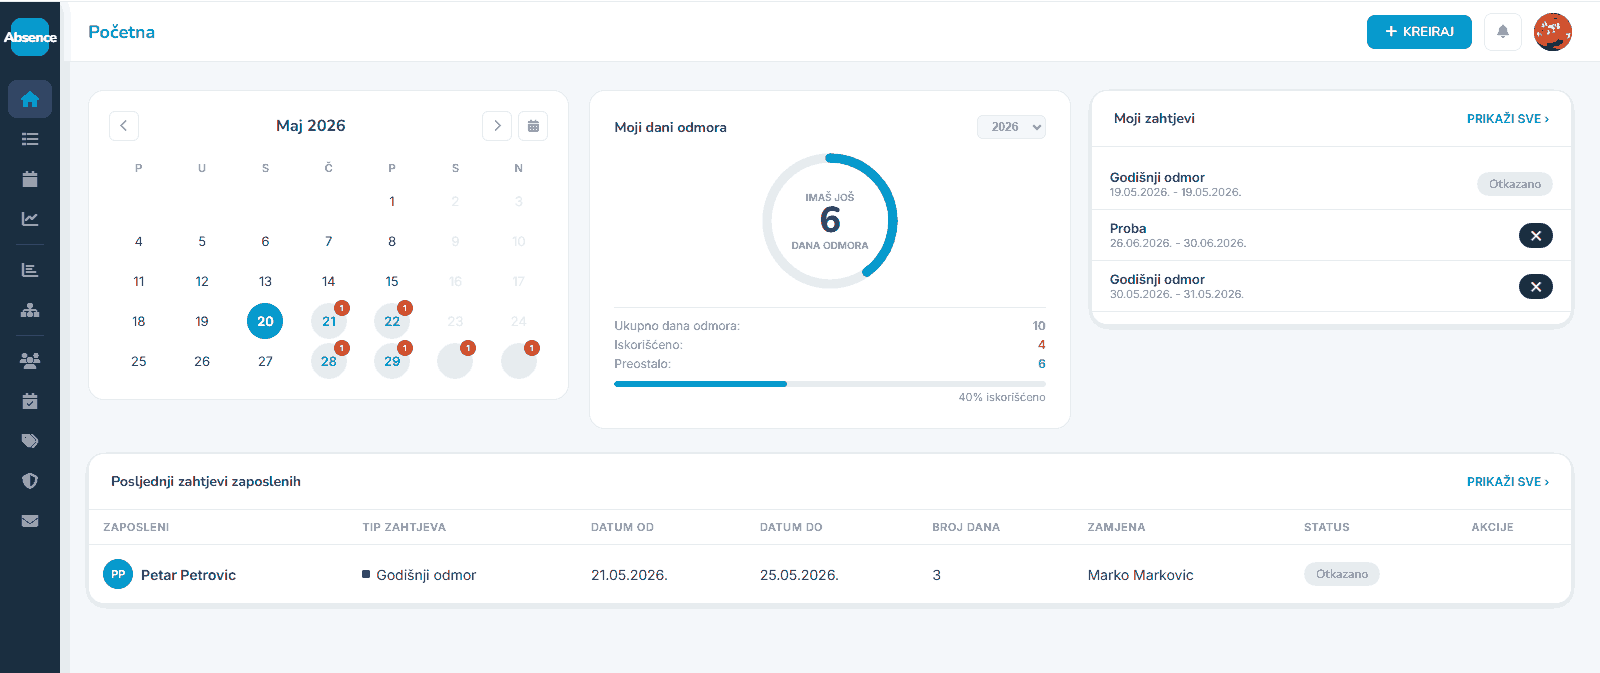The image size is (1600, 673).
Task: Go to the previous month in calendar
Action: click(124, 126)
